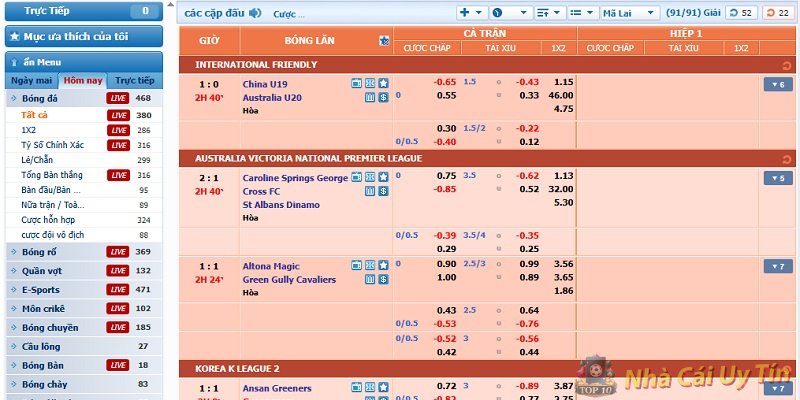Click the refresh button showing 52

(741, 13)
